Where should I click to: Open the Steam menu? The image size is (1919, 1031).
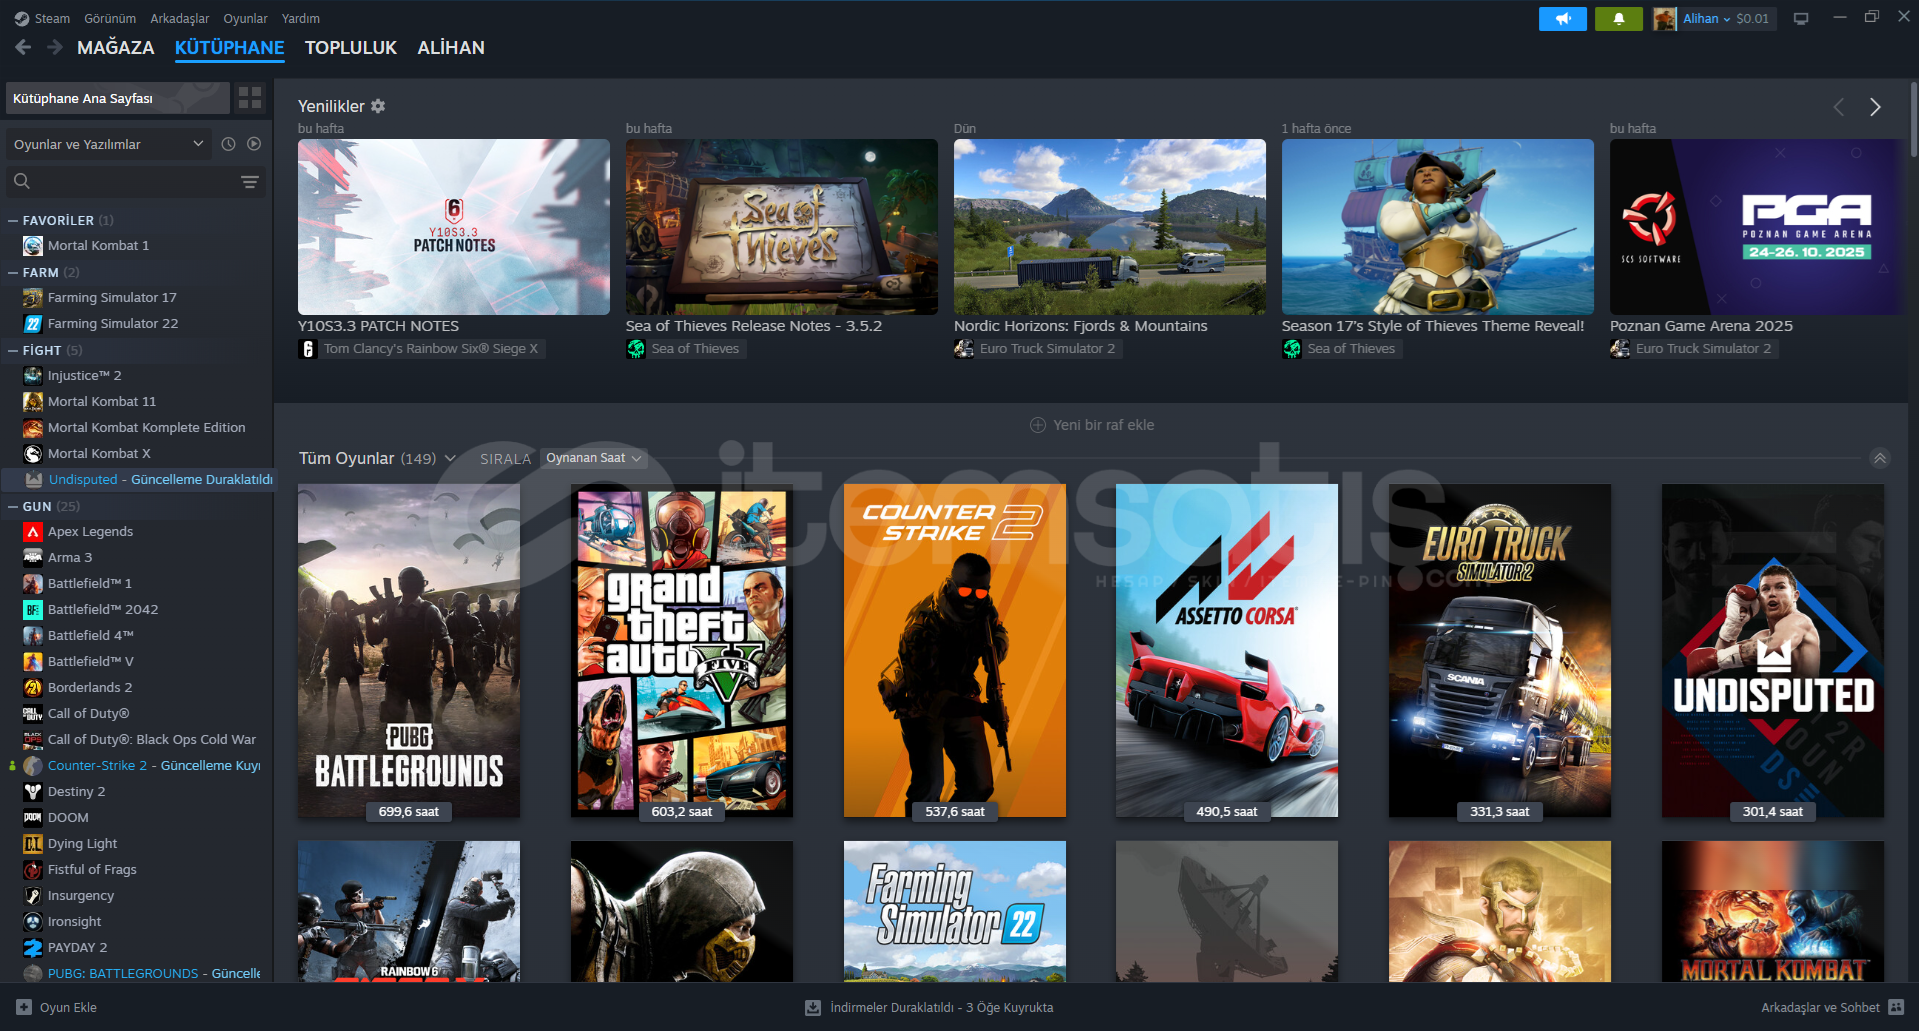52,19
